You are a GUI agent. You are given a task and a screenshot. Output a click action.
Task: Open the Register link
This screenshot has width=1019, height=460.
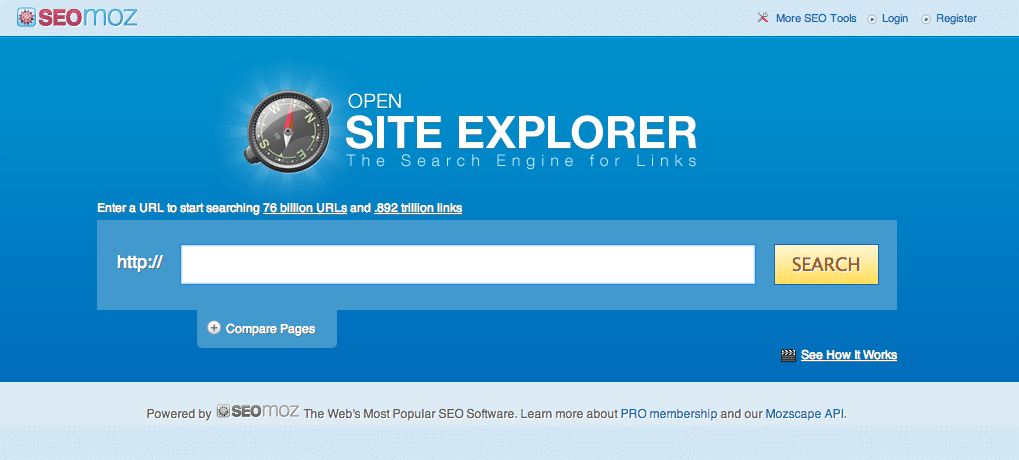tap(956, 18)
